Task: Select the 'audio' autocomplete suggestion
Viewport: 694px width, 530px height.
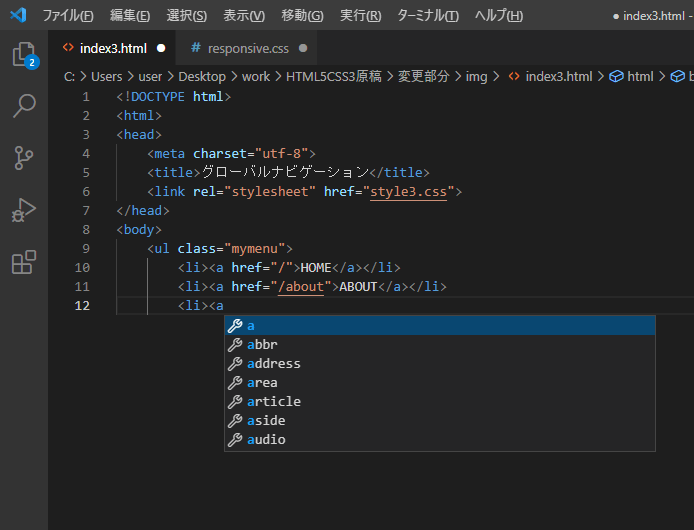Action: (440, 440)
